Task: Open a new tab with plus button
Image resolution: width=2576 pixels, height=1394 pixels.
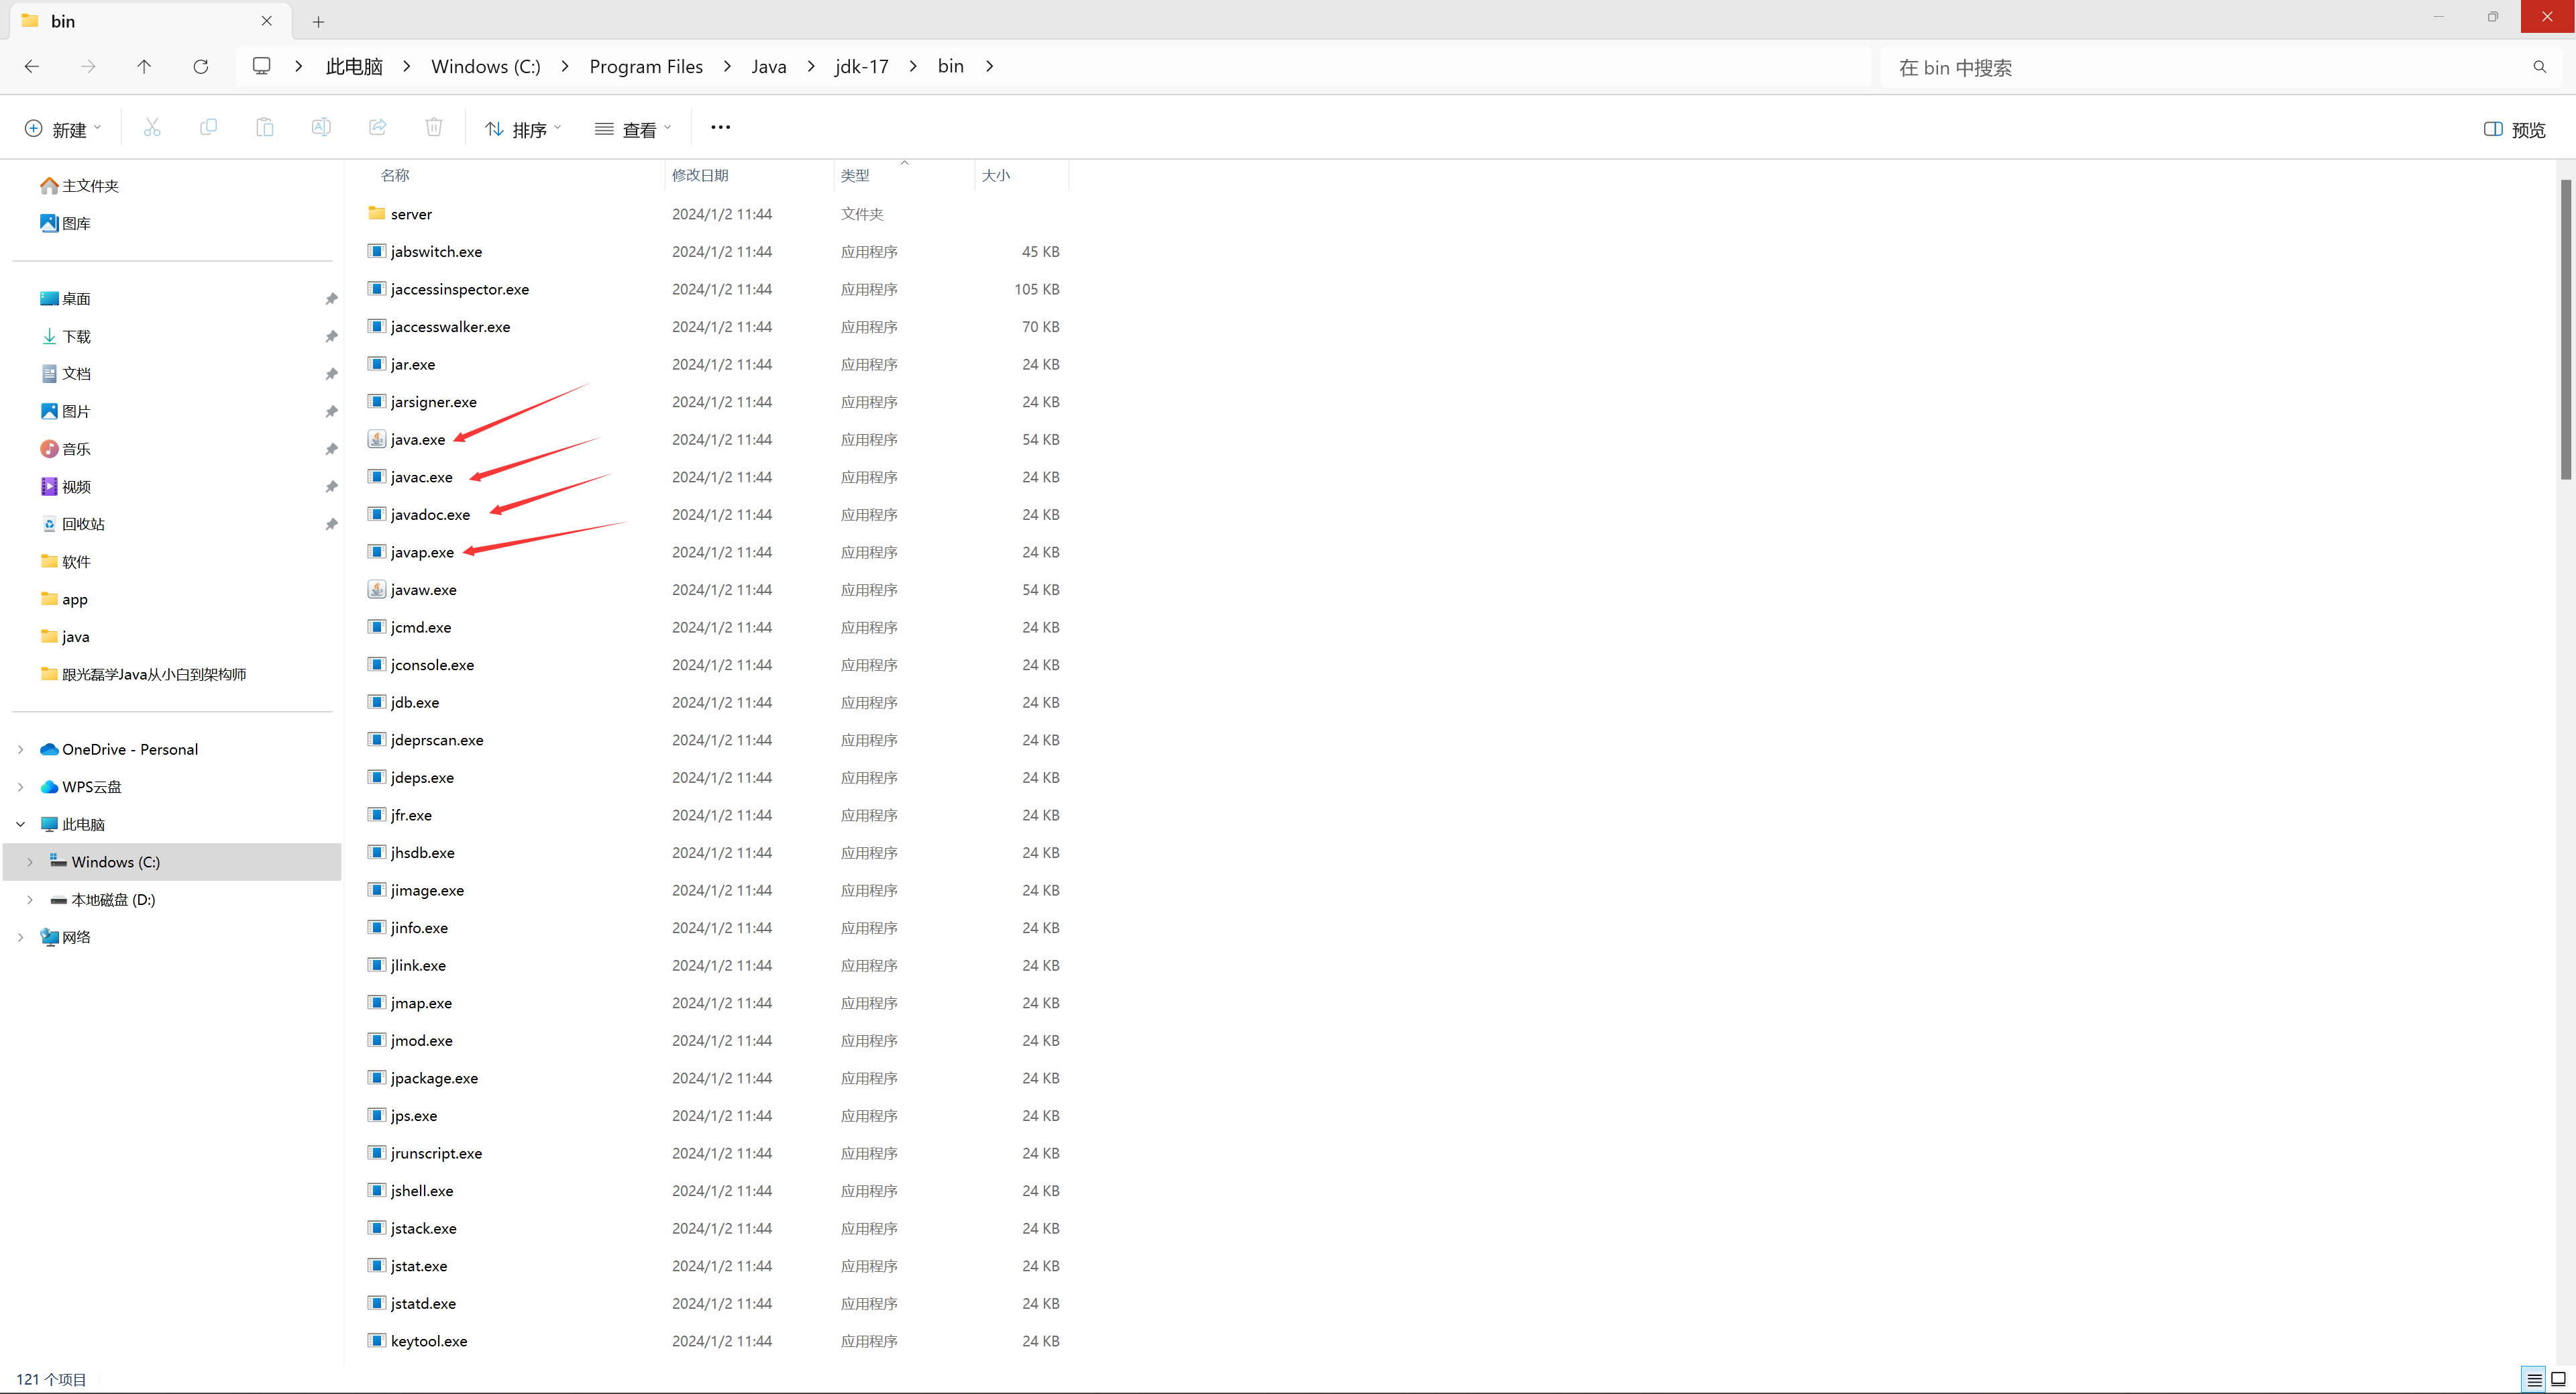Action: (318, 21)
